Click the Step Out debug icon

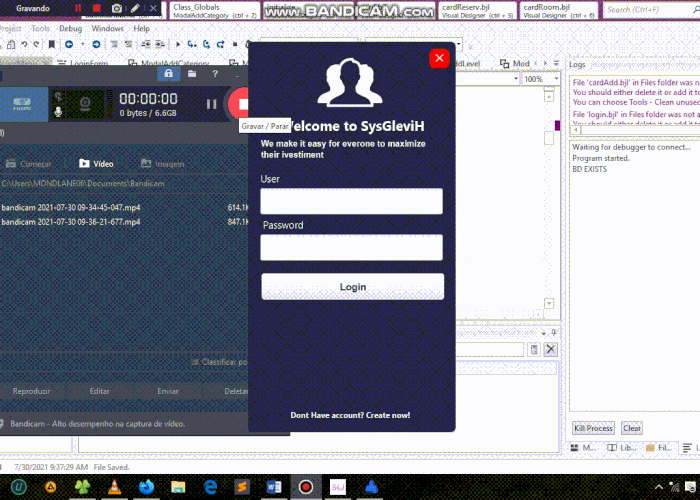coord(221,44)
